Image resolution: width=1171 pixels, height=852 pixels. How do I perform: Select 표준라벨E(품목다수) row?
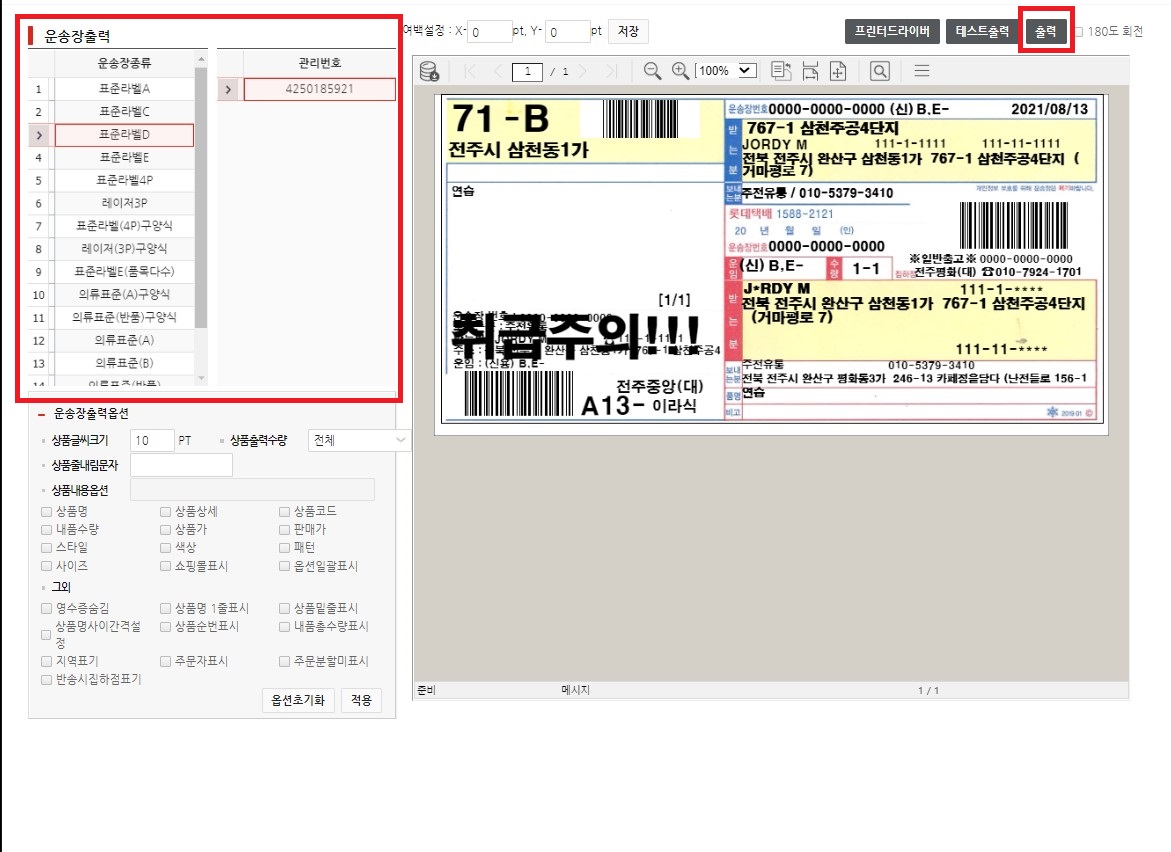coord(124,272)
